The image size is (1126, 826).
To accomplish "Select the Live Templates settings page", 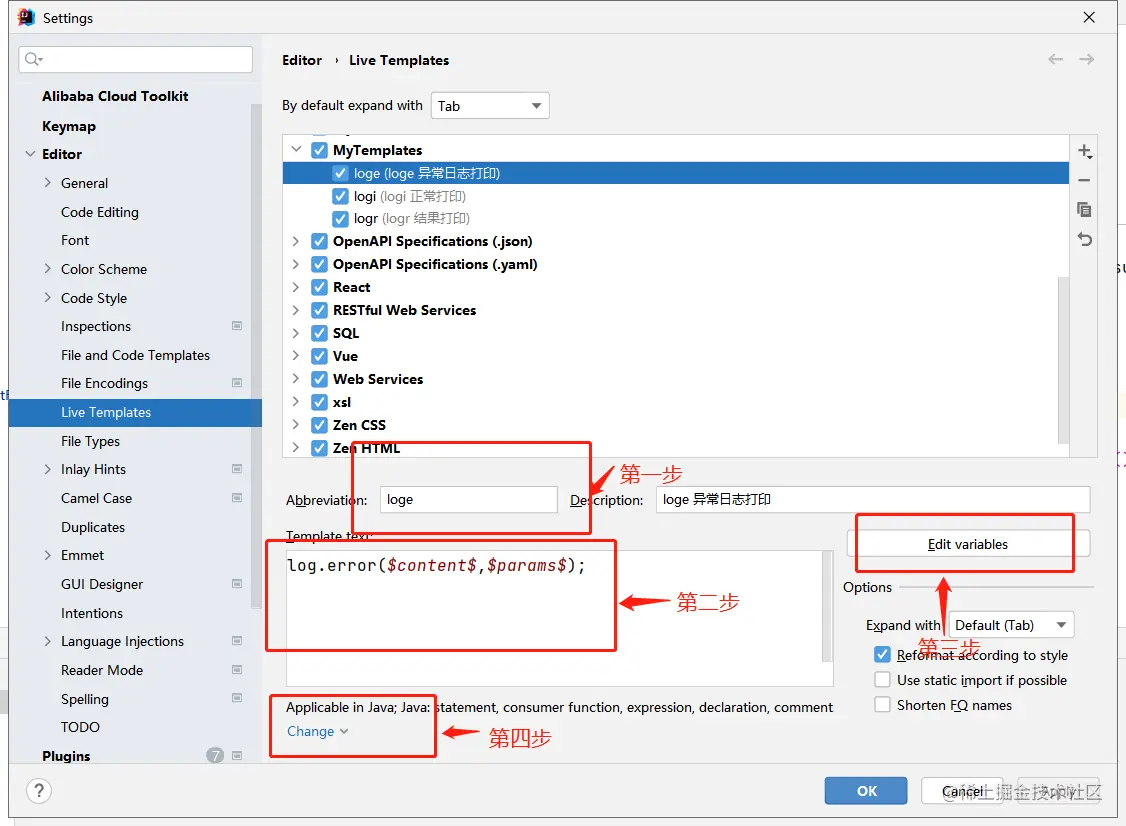I will (x=135, y=412).
